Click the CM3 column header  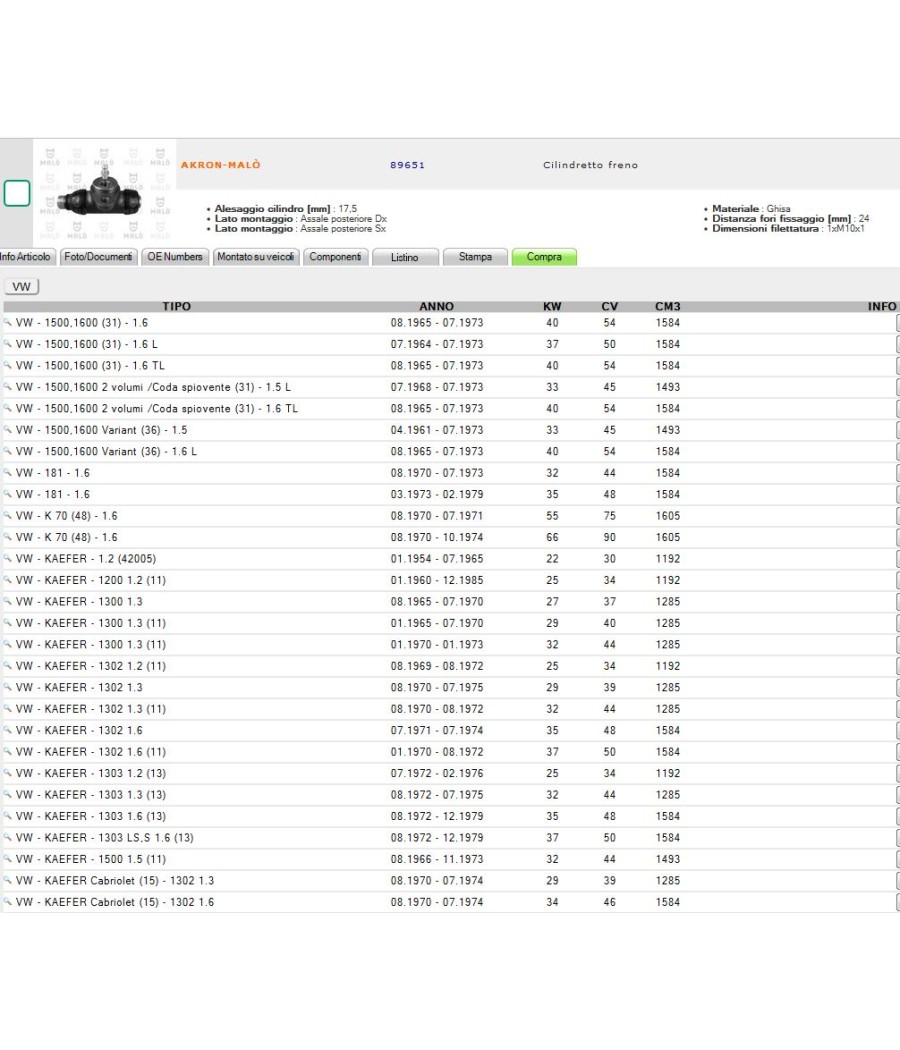pos(668,306)
